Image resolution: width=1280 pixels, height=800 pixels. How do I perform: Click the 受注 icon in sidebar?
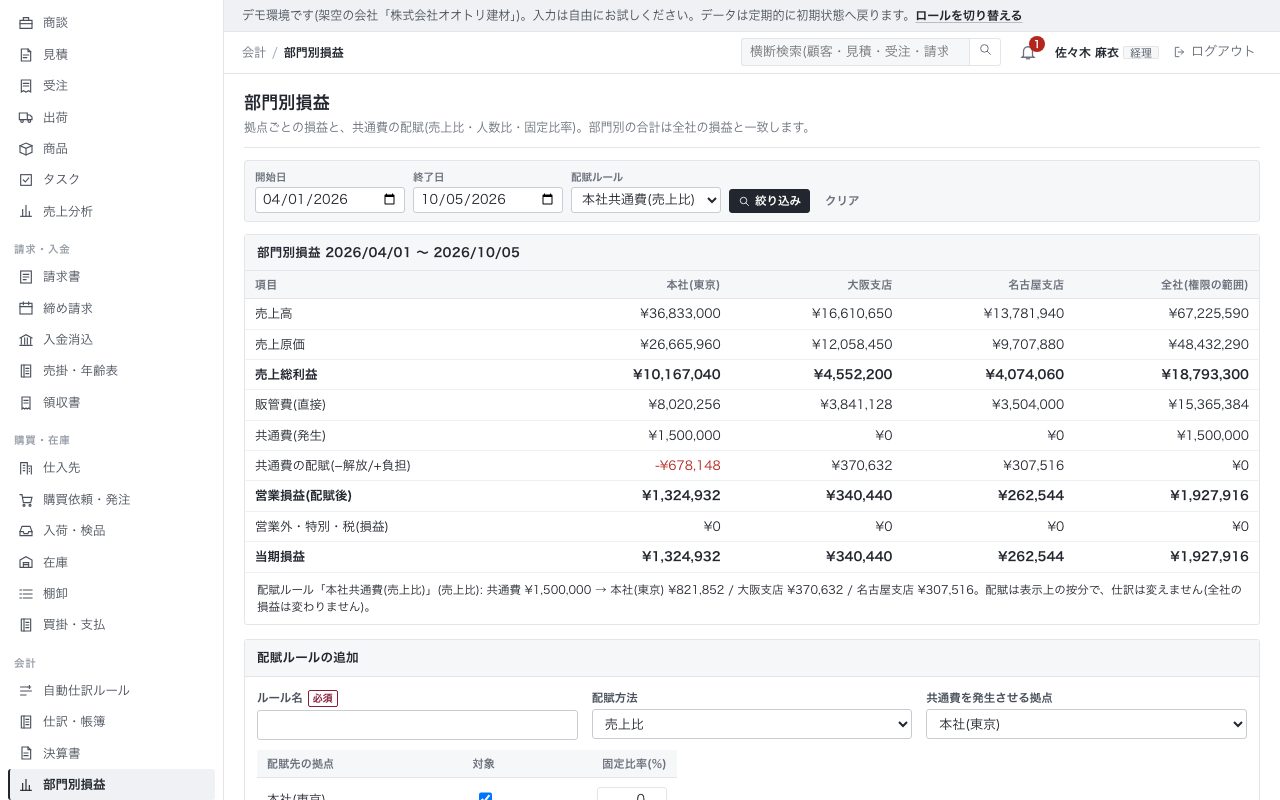[26, 86]
